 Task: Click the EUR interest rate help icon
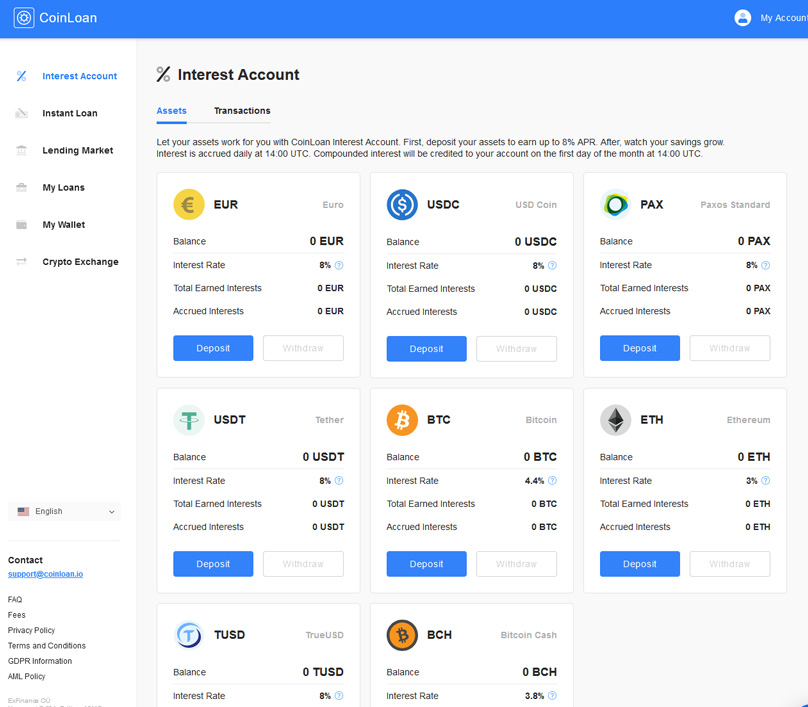pyautogui.click(x=339, y=265)
